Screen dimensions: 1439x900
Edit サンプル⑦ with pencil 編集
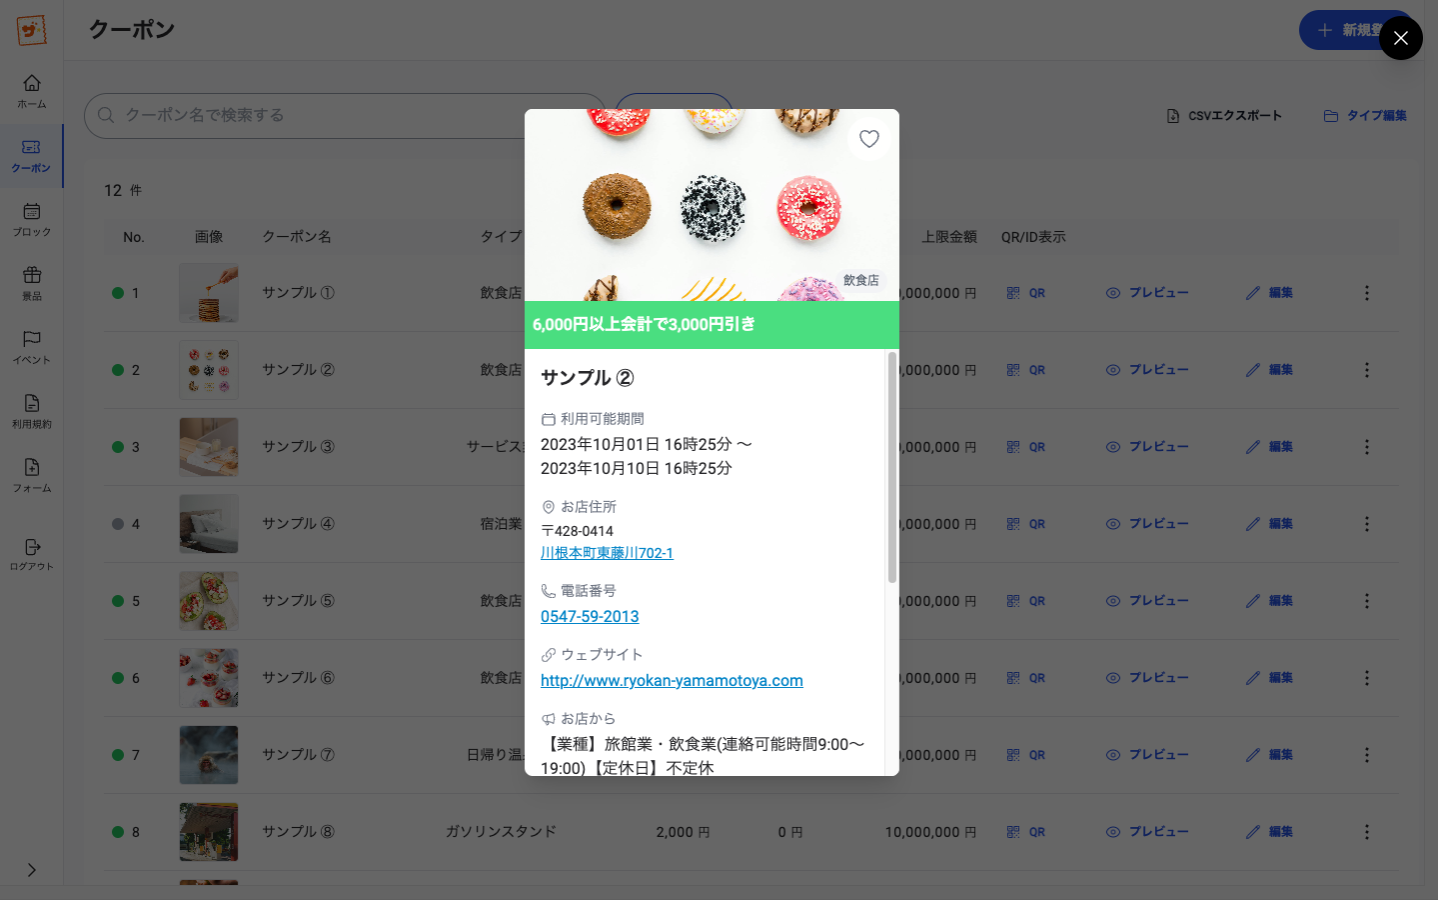pyautogui.click(x=1269, y=755)
